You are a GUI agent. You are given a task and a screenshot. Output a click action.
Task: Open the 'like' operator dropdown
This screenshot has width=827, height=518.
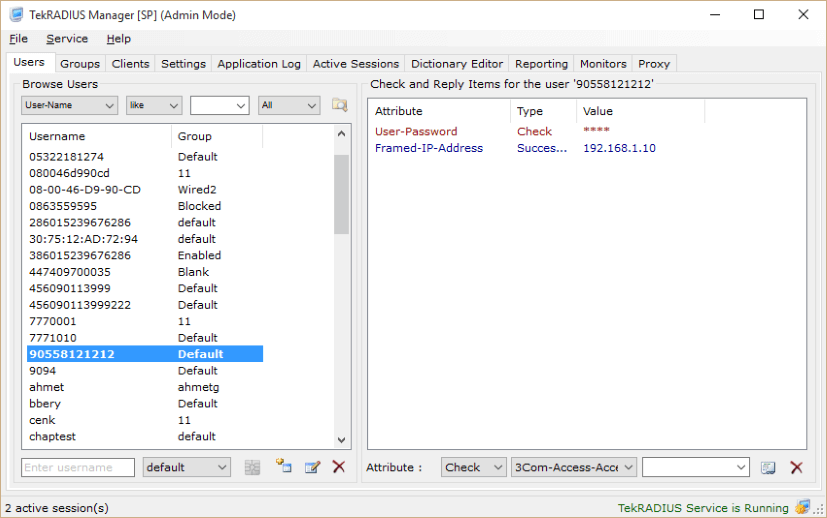coord(154,105)
